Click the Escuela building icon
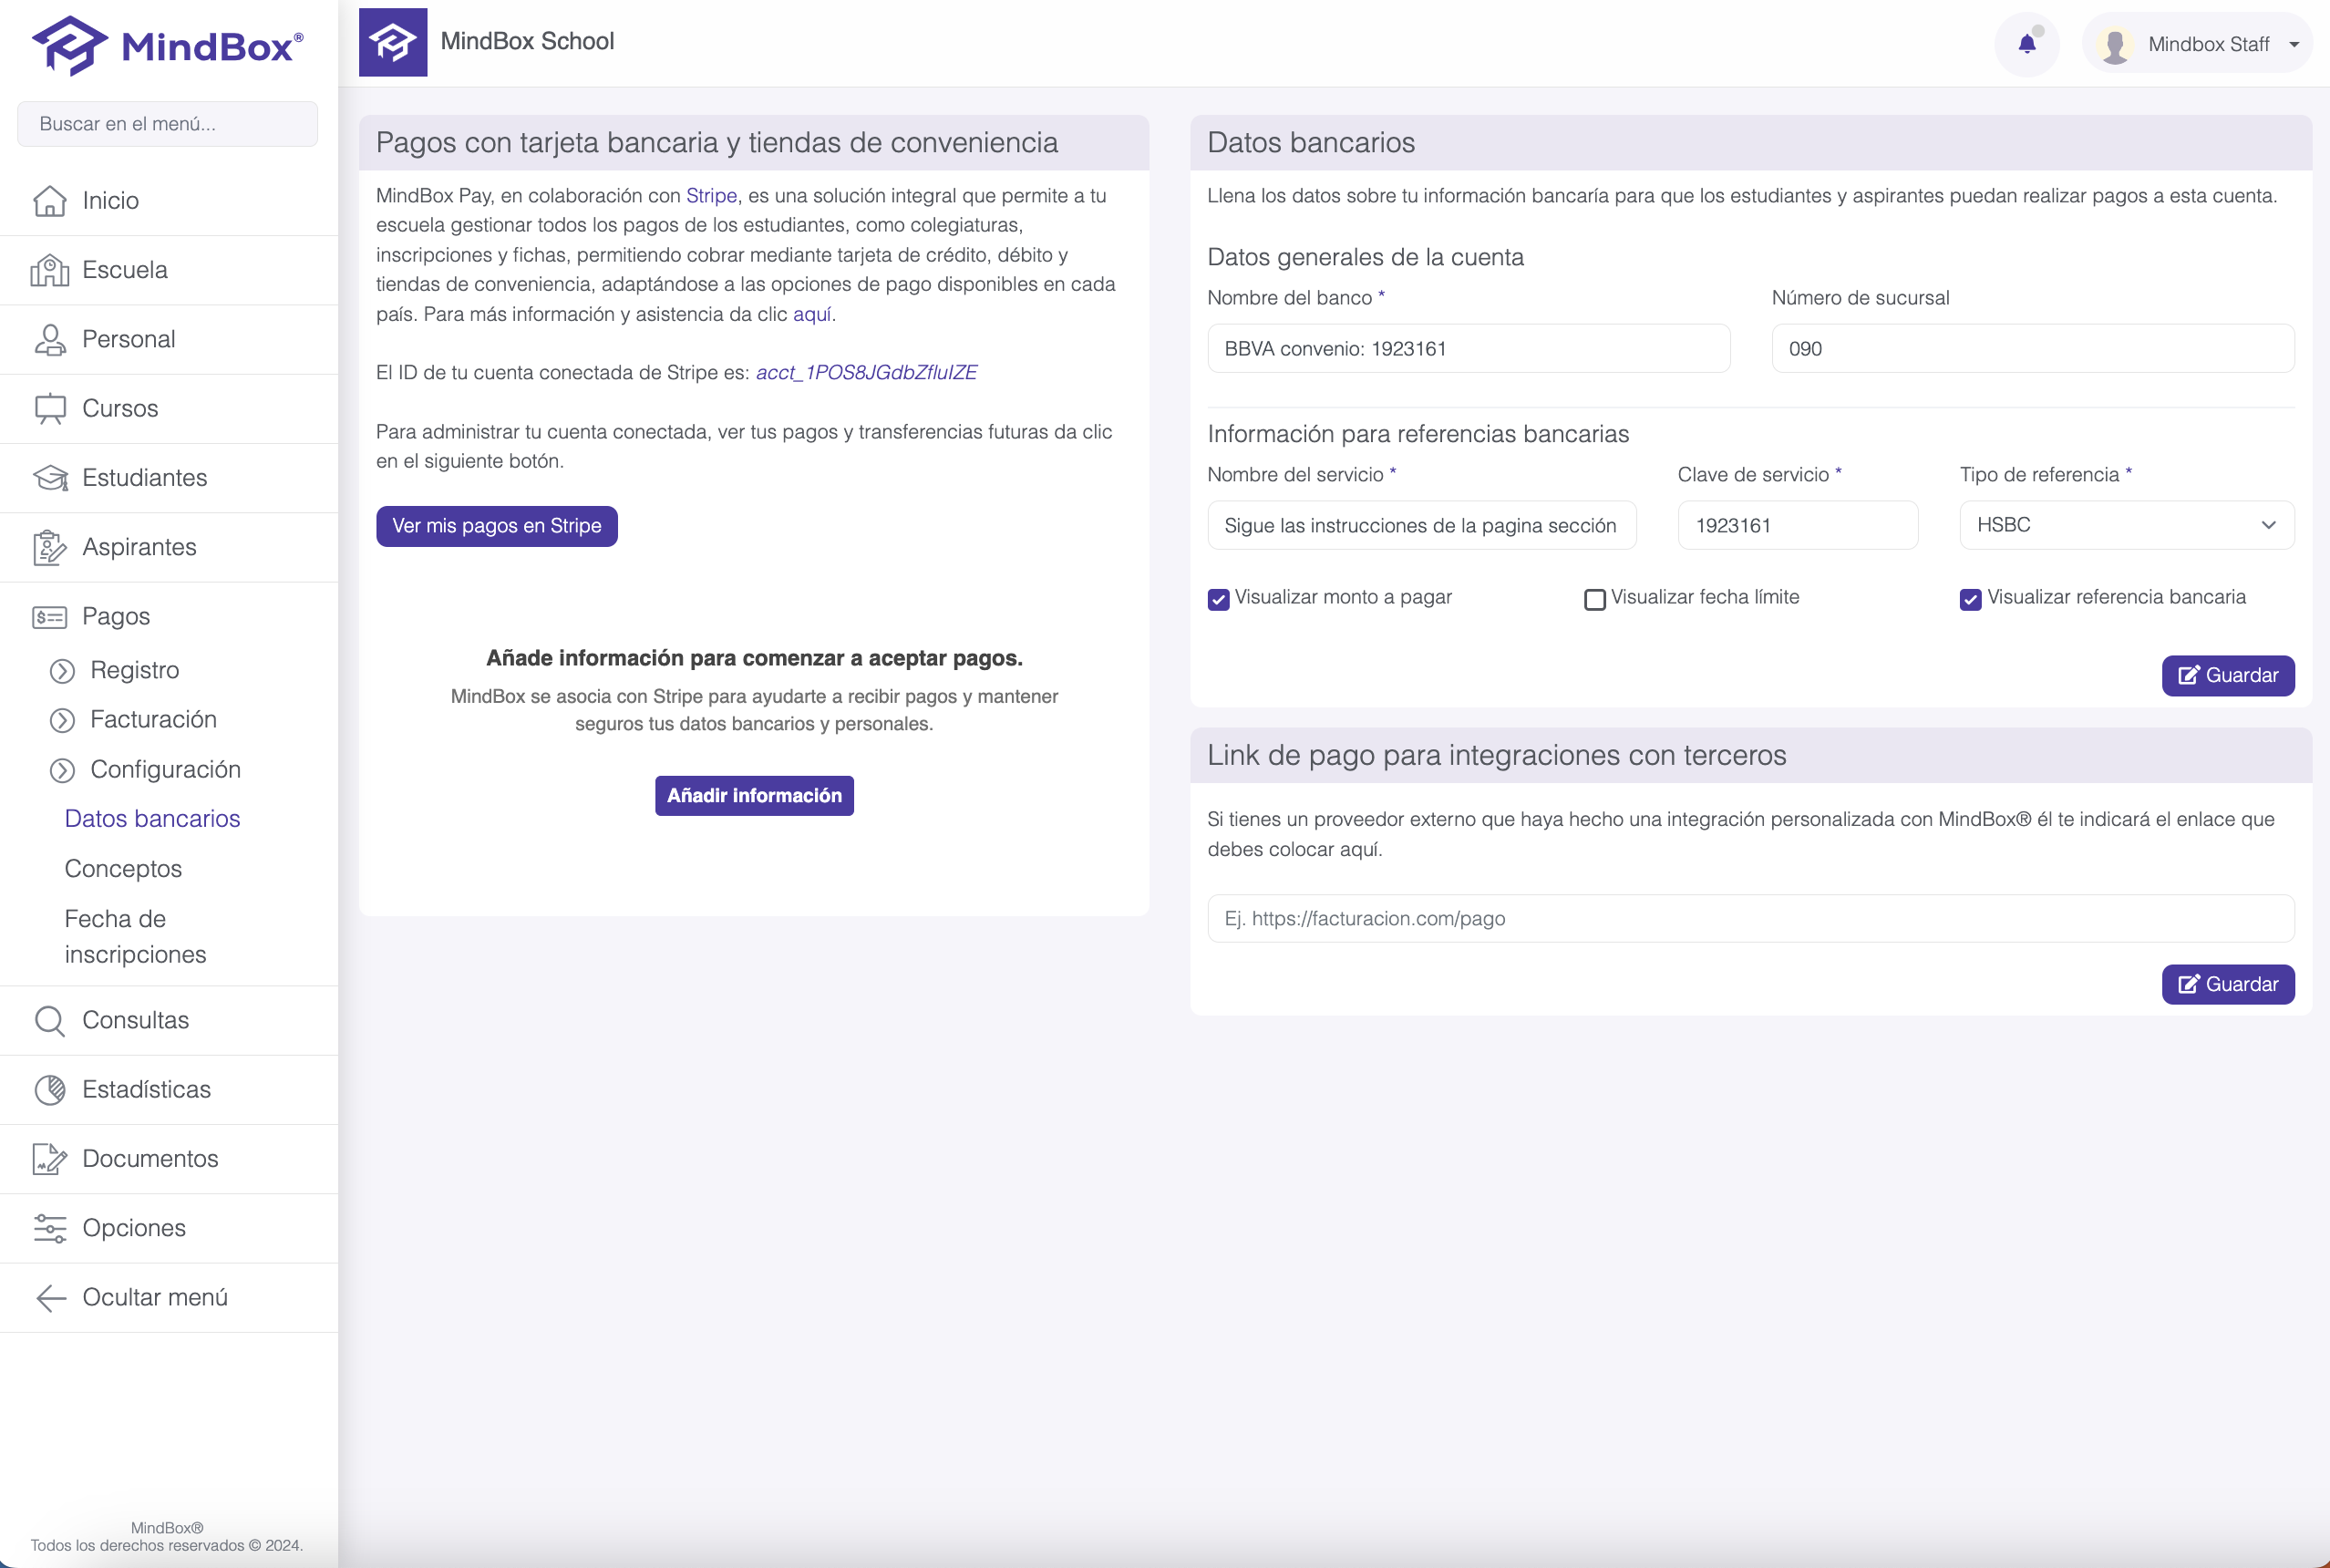Viewport: 2330px width, 1568px height. (x=50, y=270)
